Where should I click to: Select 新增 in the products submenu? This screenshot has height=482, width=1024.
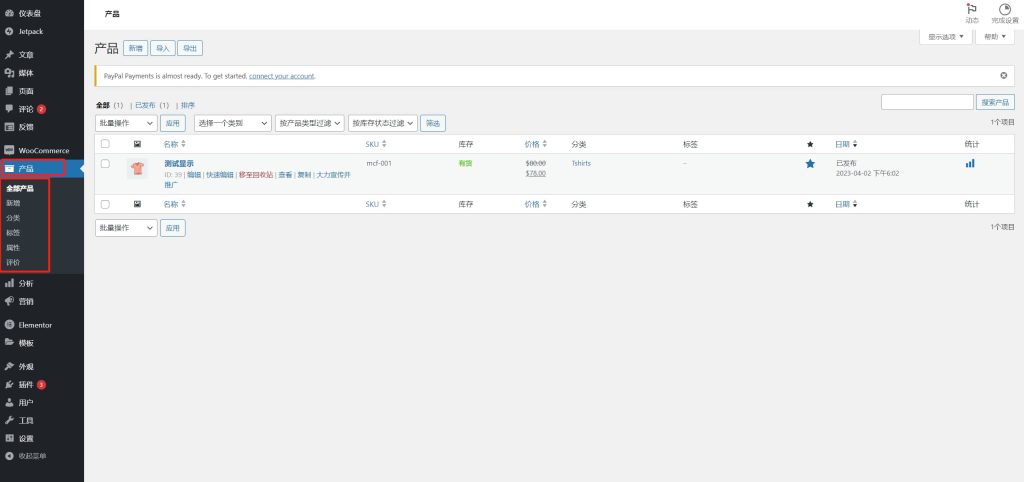(13, 203)
